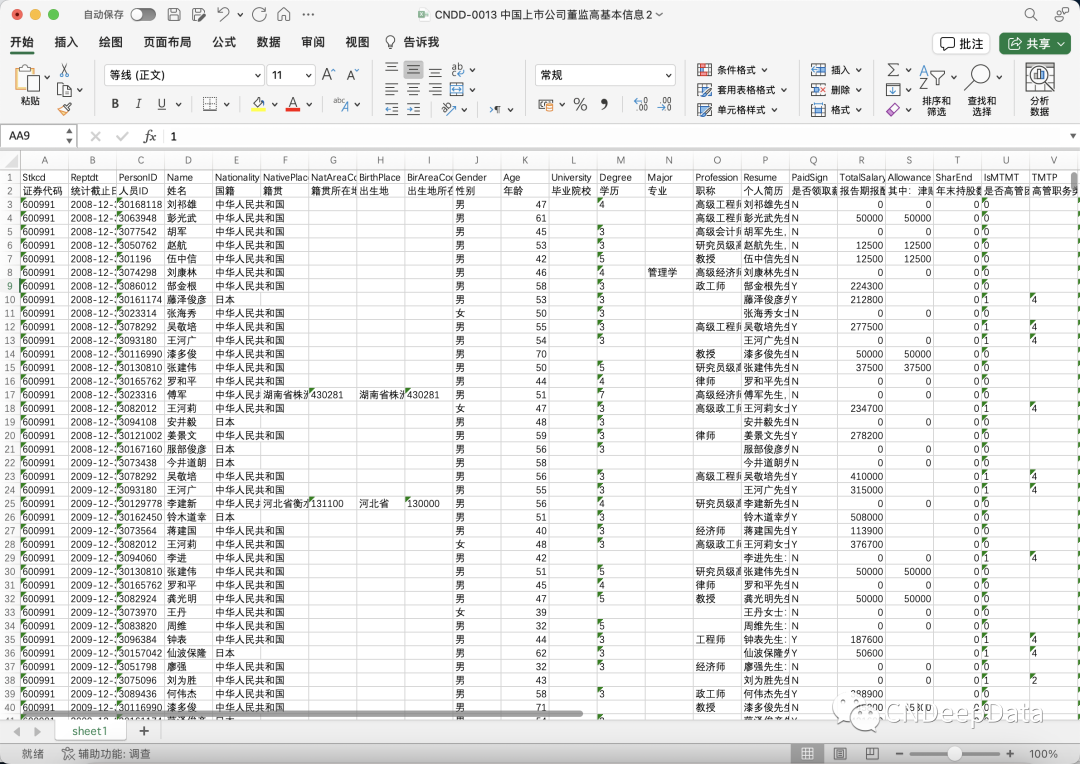Click the fx insert function icon

[149, 136]
